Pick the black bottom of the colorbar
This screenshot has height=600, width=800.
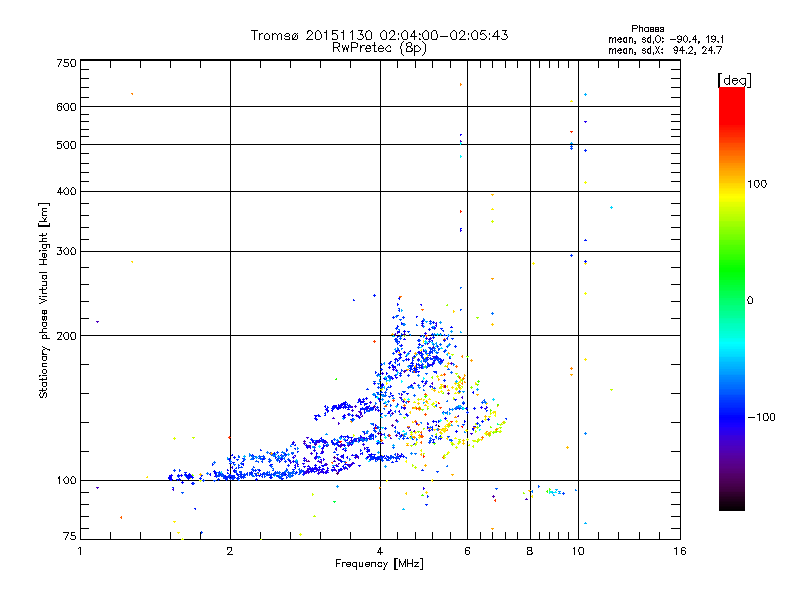click(x=732, y=503)
